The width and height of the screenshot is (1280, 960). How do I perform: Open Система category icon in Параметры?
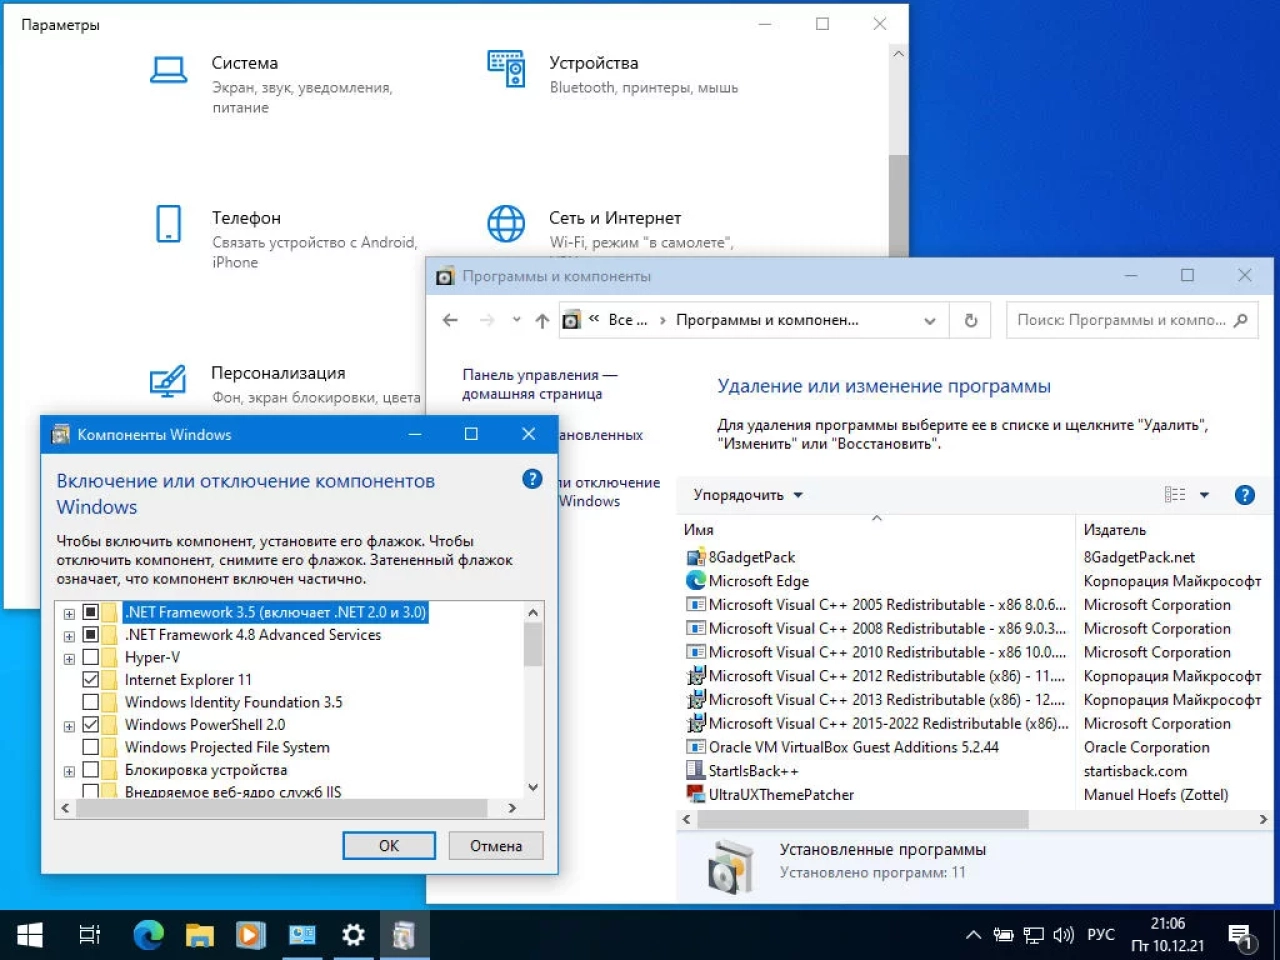pos(169,70)
